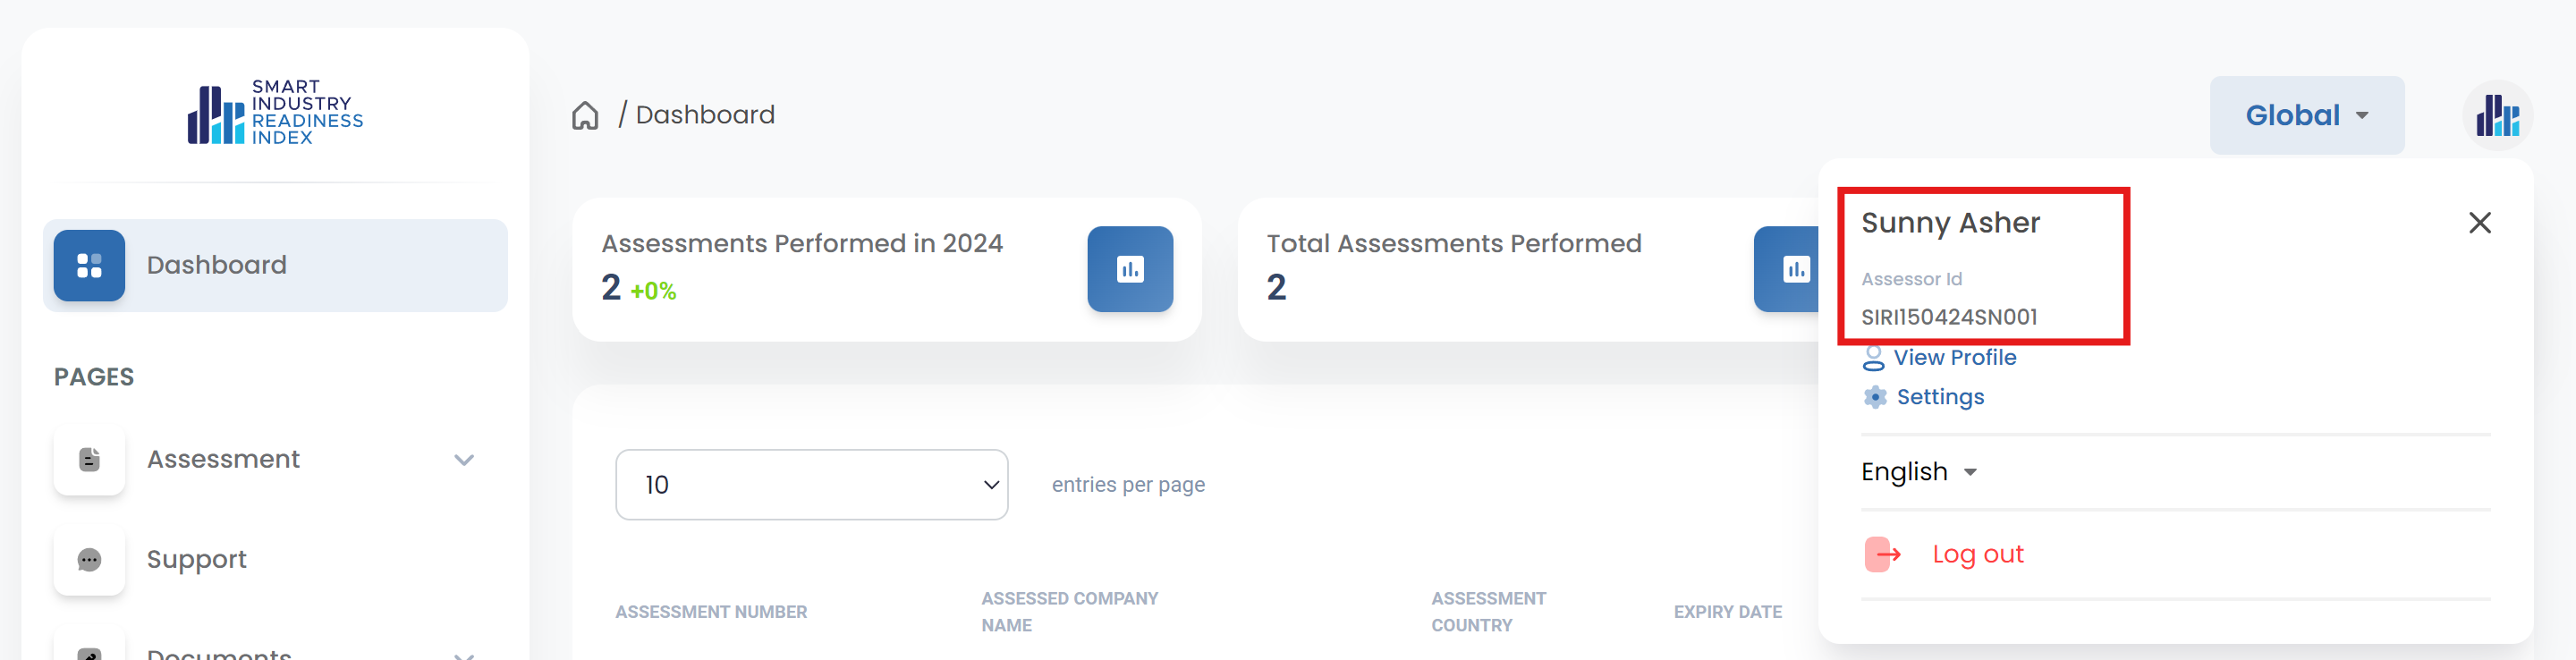
Task: Sort by Expiry Date column header
Action: pyautogui.click(x=1727, y=611)
